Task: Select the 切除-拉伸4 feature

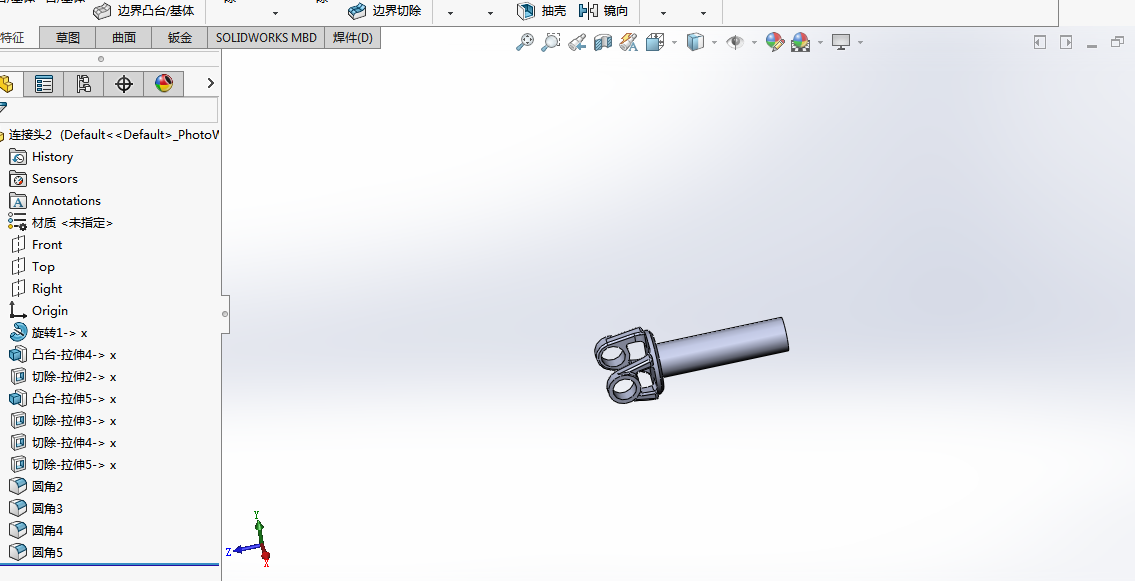Action: tap(63, 442)
